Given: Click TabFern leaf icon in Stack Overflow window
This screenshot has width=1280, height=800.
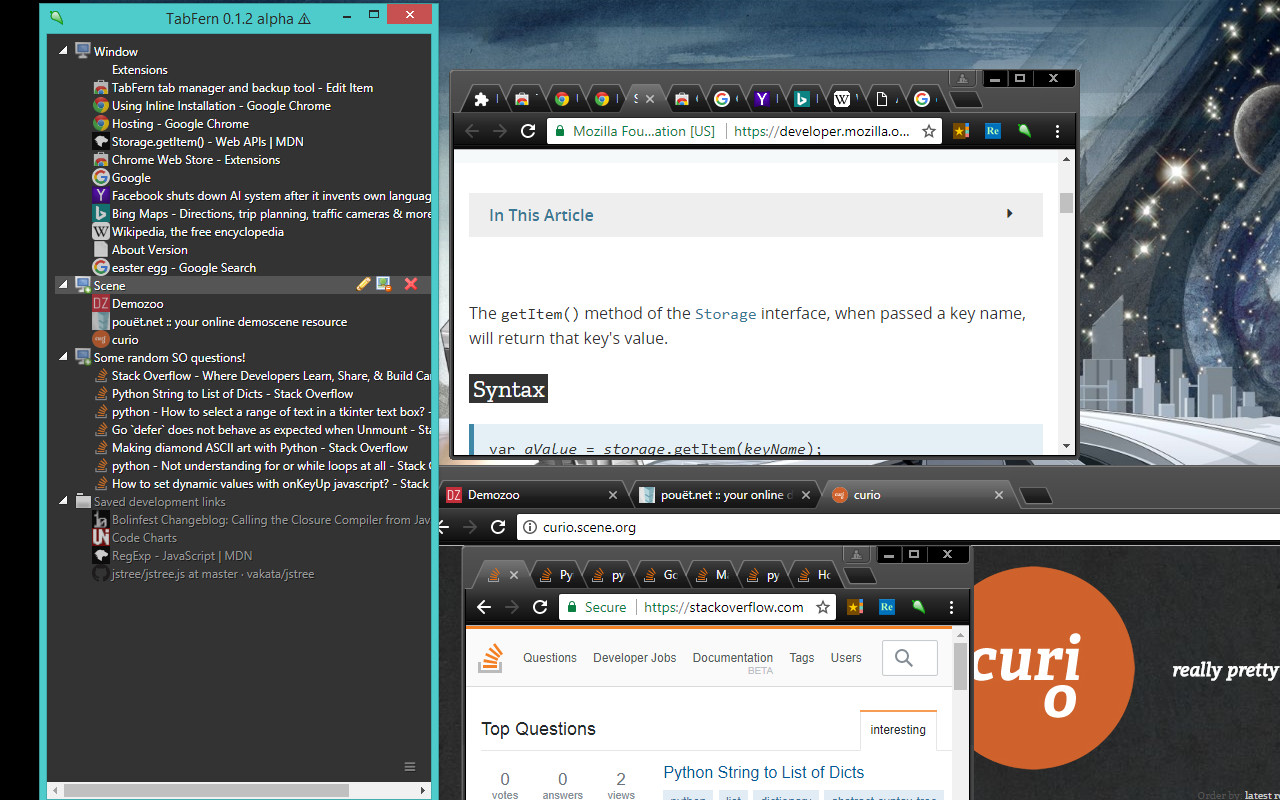Looking at the screenshot, I should click(x=918, y=607).
